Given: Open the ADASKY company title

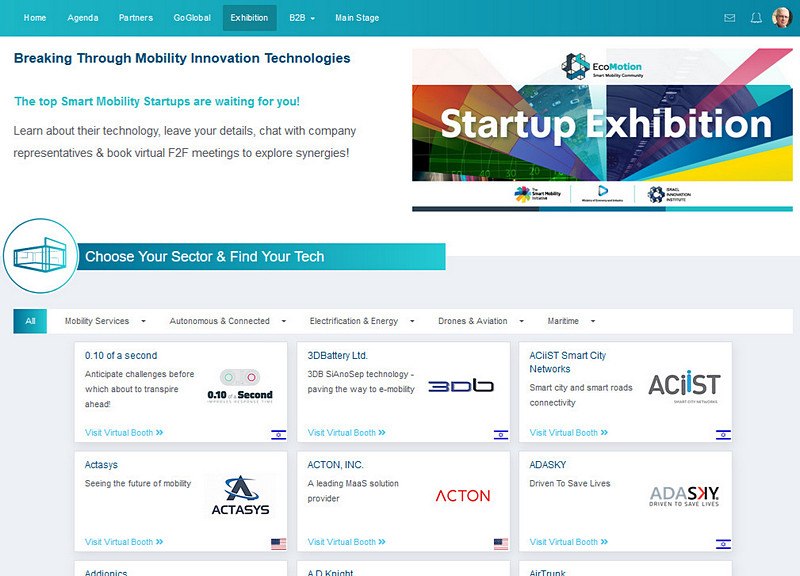Looking at the screenshot, I should pos(547,465).
